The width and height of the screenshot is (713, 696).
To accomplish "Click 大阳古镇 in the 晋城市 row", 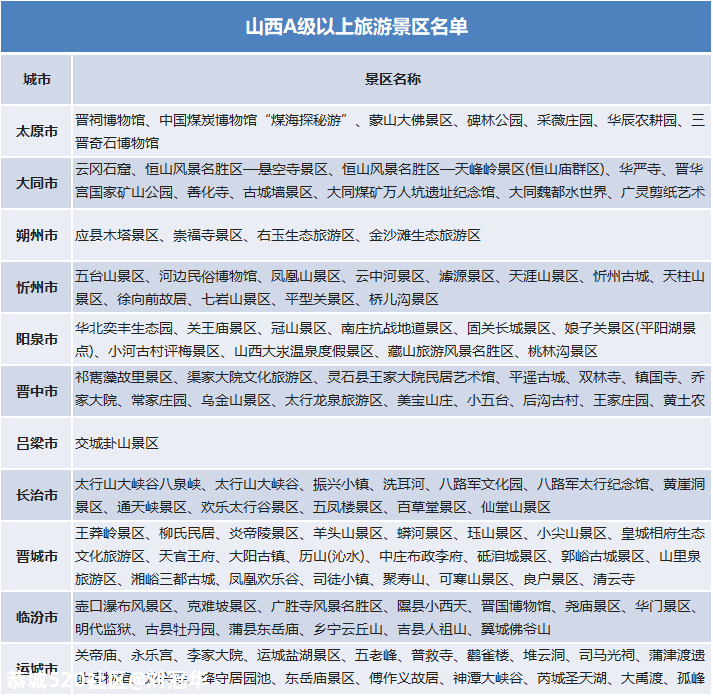I will coord(256,556).
